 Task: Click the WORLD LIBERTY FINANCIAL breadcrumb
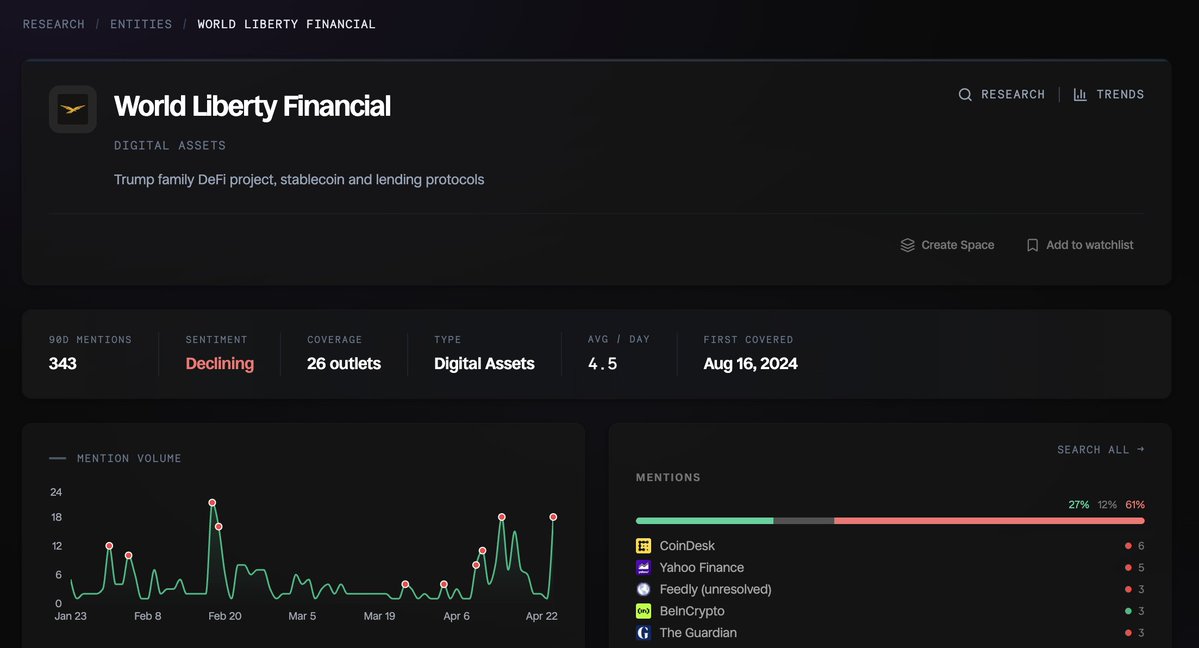pos(286,24)
